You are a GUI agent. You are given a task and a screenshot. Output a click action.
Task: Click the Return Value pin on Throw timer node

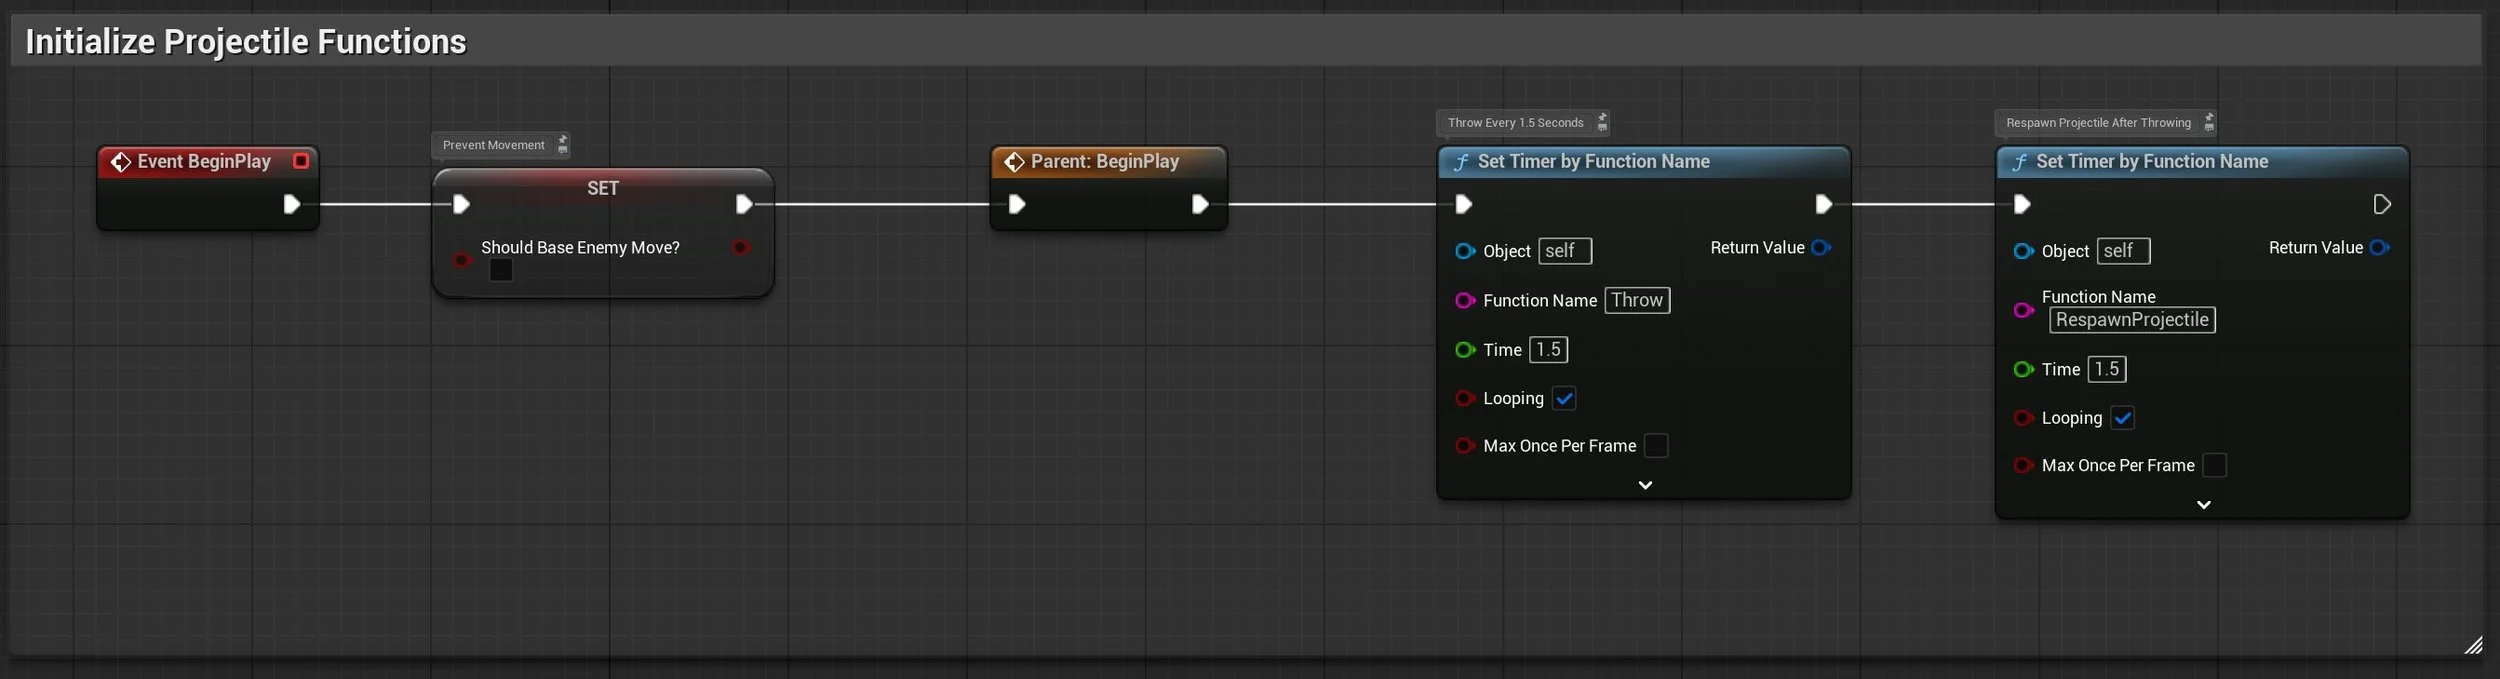(x=1821, y=247)
